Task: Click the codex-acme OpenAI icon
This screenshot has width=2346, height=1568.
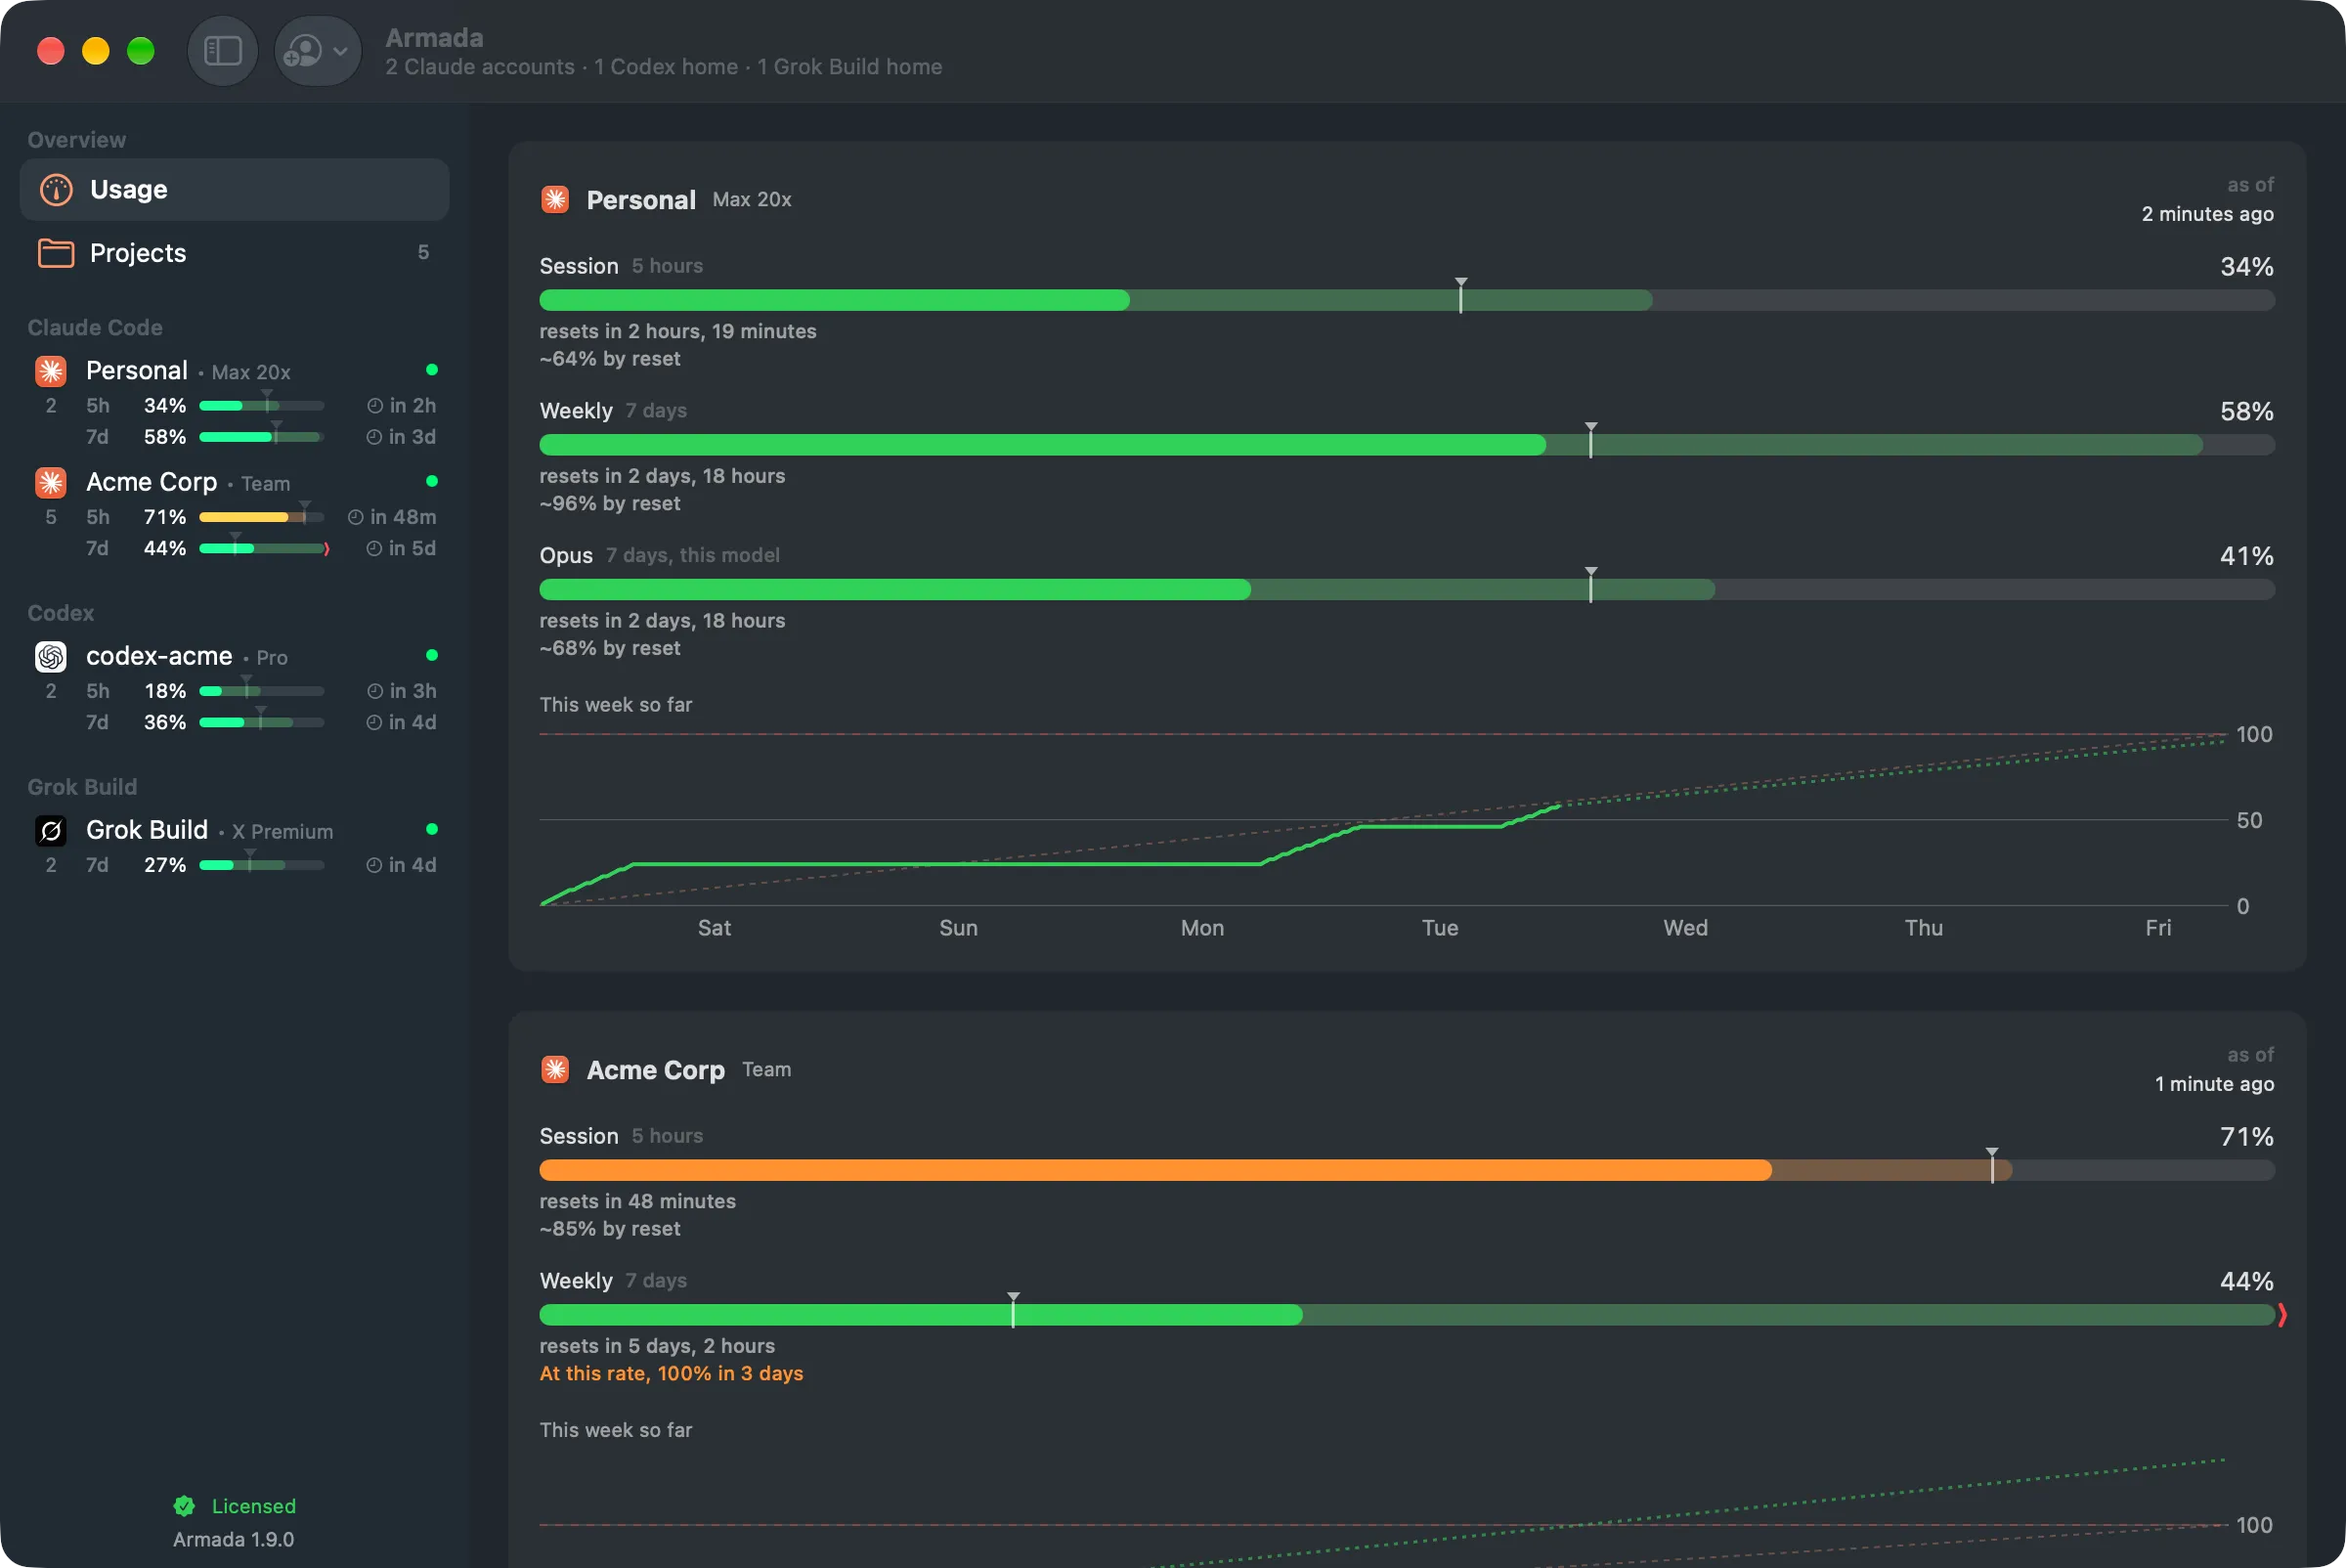Action: tap(51, 656)
